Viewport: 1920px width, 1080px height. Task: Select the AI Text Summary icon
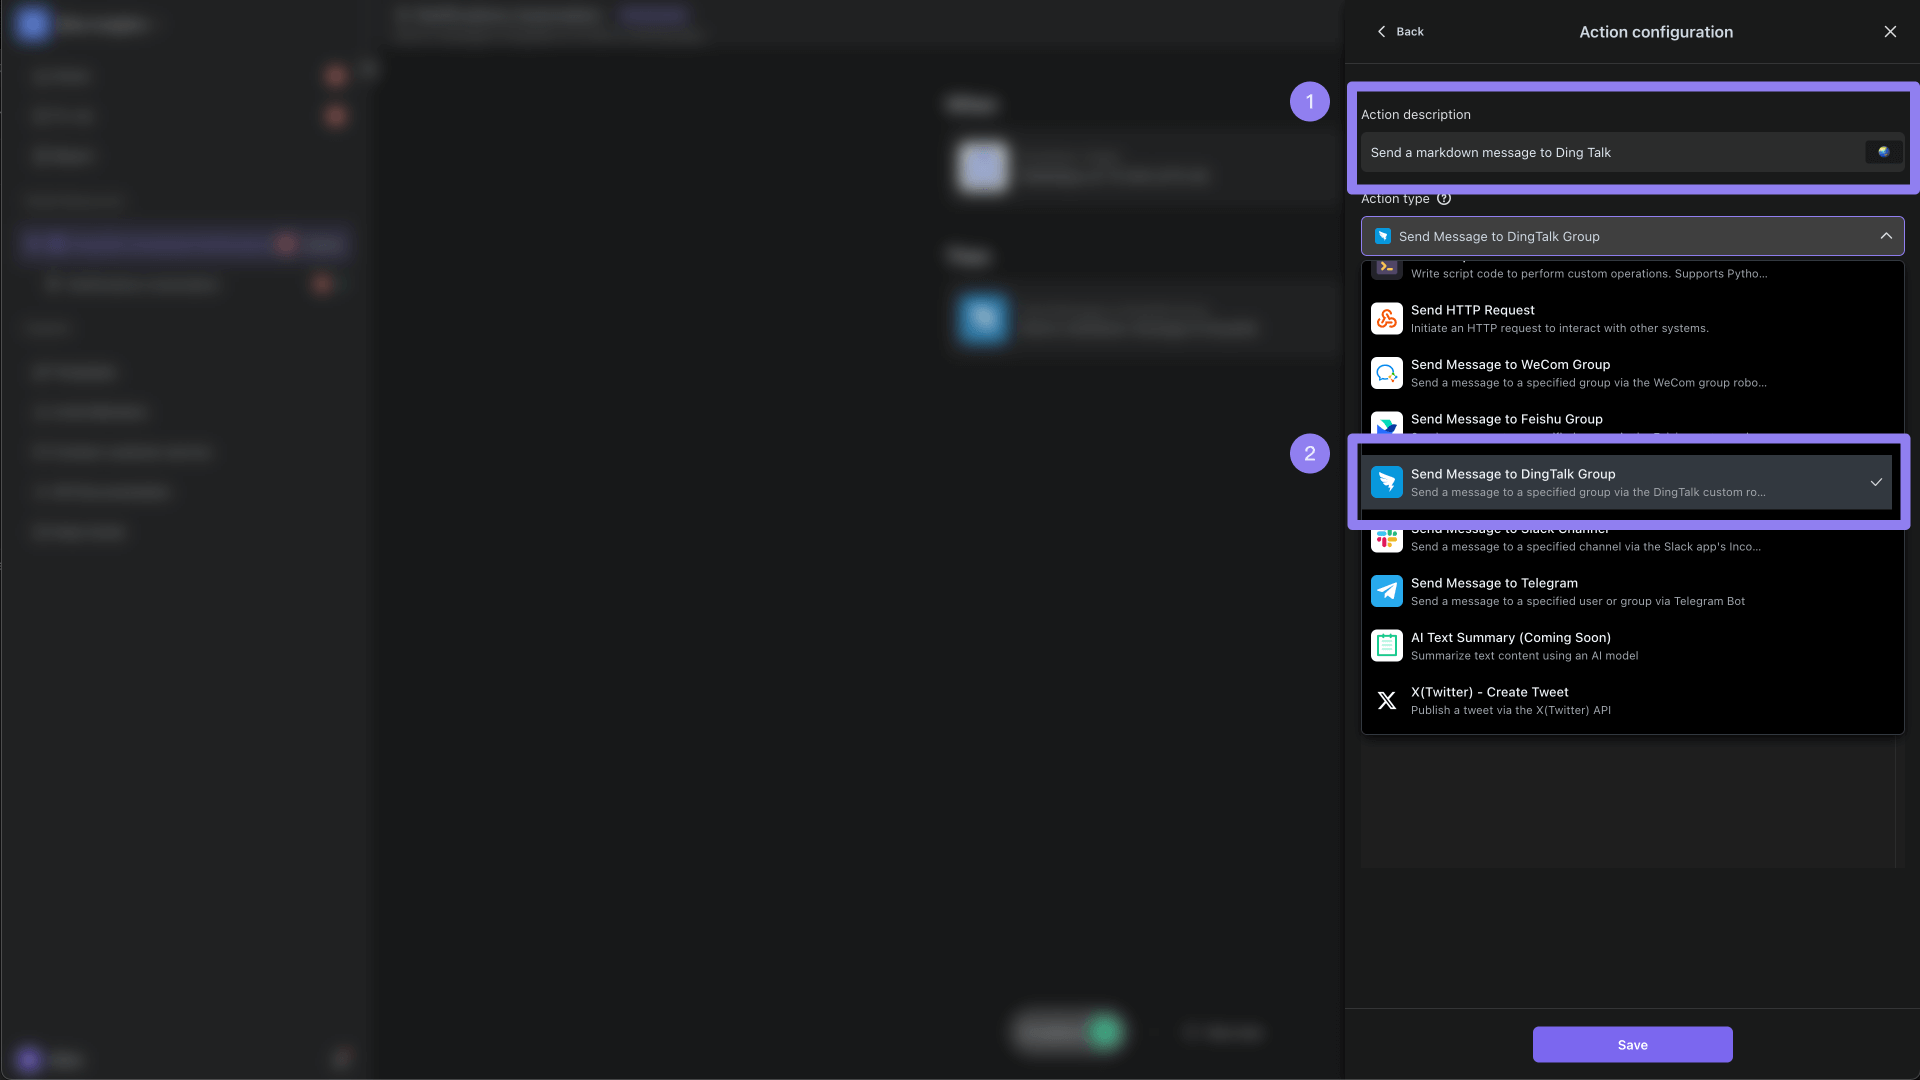[x=1386, y=646]
